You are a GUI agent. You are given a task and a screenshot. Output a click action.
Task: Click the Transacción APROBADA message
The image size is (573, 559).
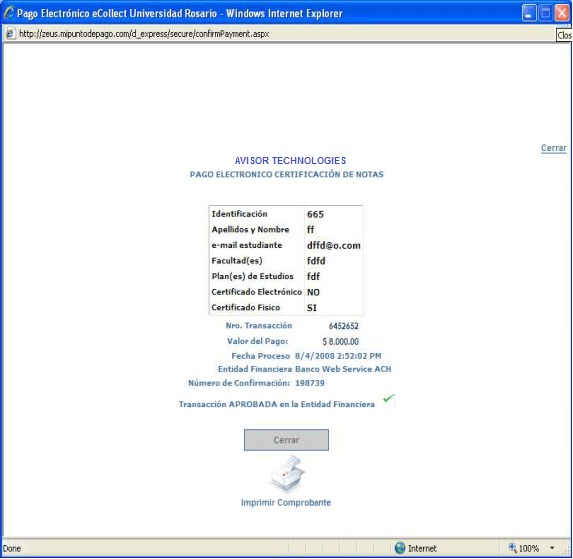point(277,404)
